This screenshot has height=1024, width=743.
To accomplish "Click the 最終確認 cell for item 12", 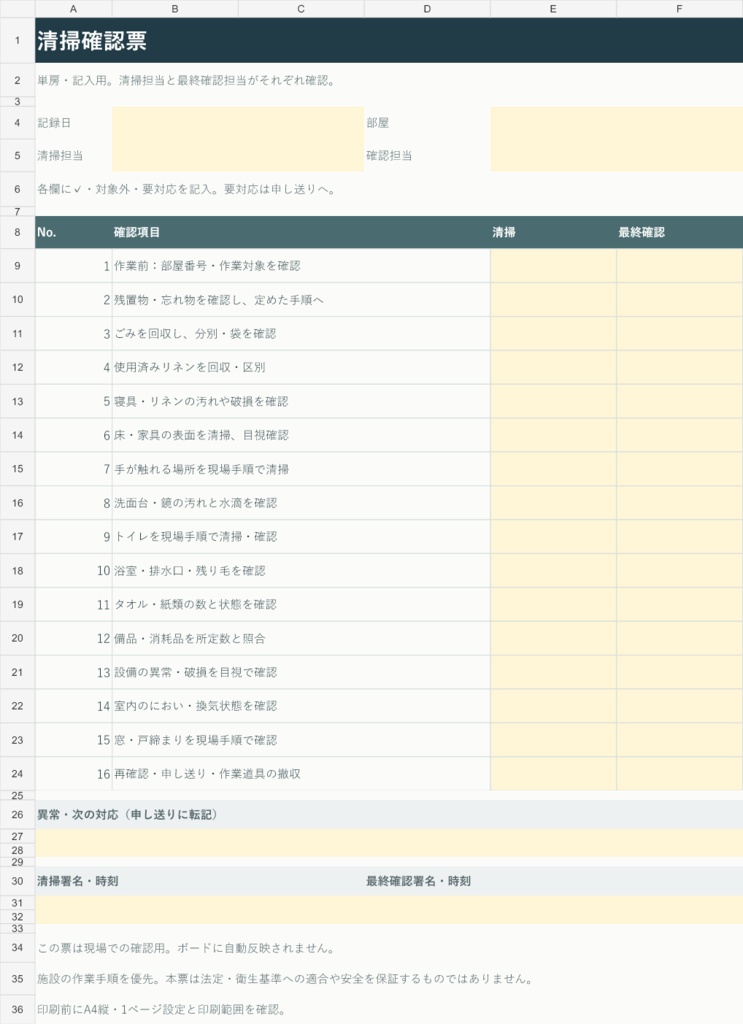I will click(x=679, y=638).
